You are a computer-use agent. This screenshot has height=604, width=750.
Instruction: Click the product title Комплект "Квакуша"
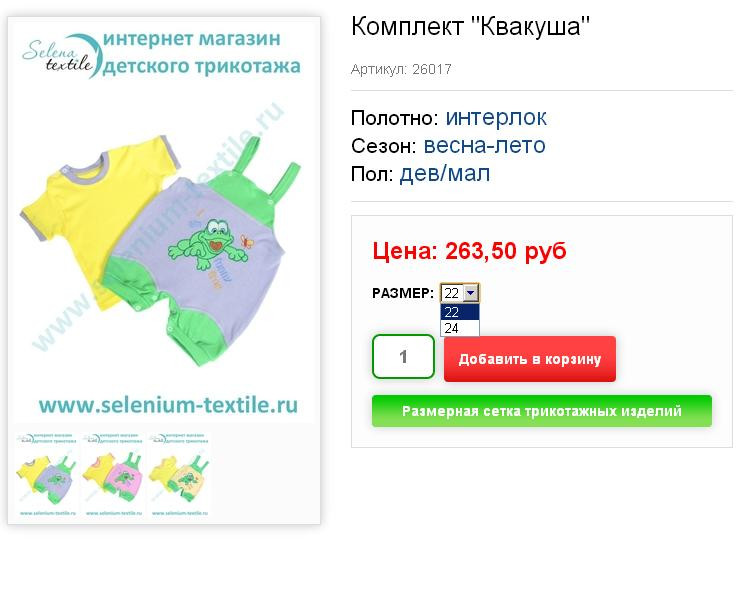[x=470, y=26]
